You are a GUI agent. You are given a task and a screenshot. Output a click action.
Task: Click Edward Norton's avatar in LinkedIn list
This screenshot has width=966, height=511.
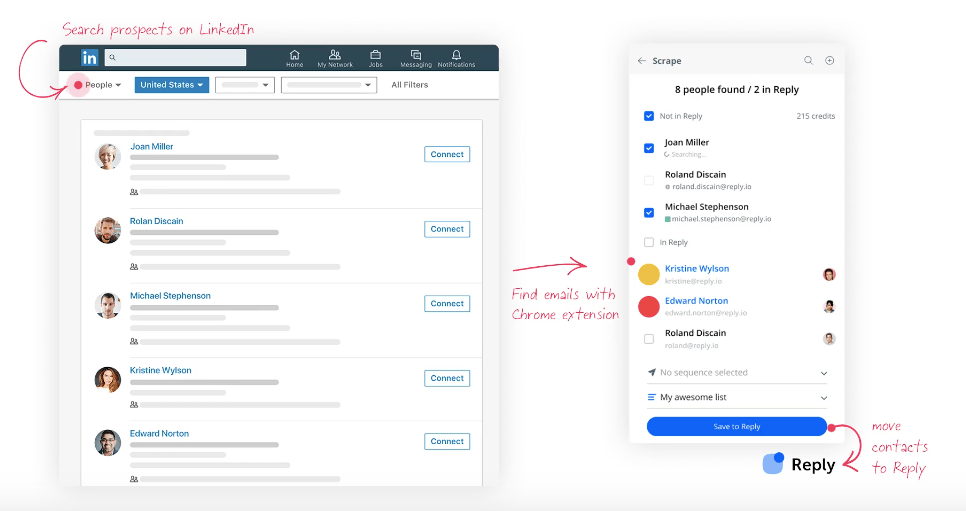[107, 443]
